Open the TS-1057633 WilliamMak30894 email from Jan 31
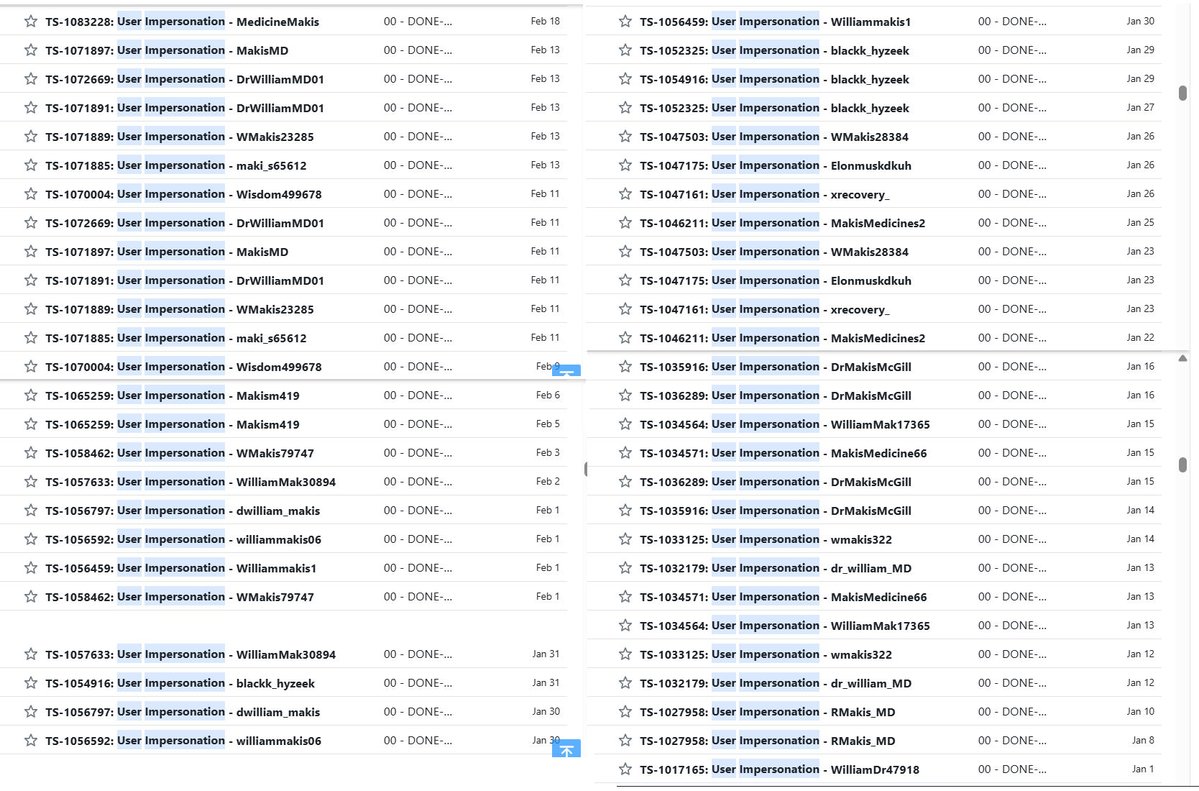This screenshot has width=1199, height=791. pos(284,654)
